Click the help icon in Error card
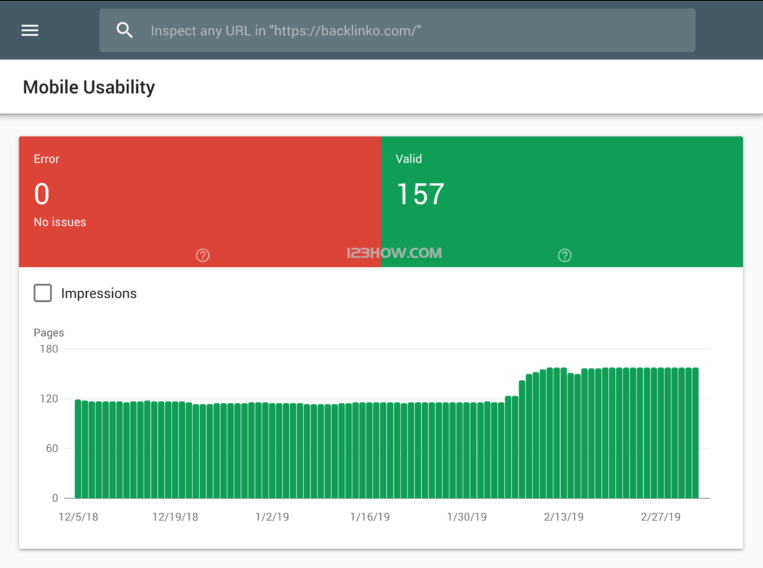The width and height of the screenshot is (763, 568). [203, 256]
